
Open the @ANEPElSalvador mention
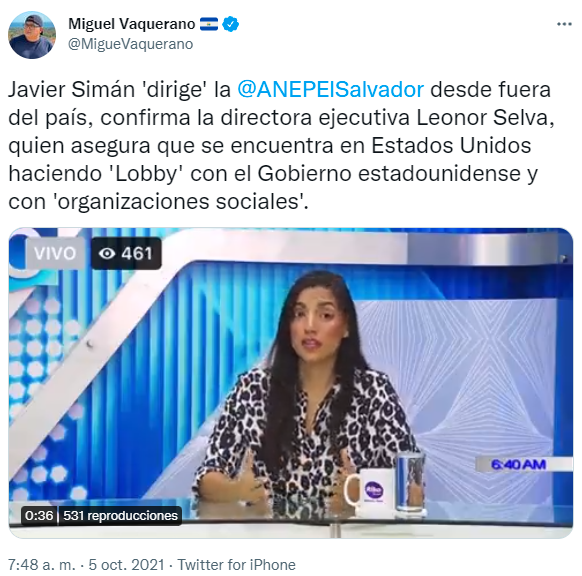point(330,90)
